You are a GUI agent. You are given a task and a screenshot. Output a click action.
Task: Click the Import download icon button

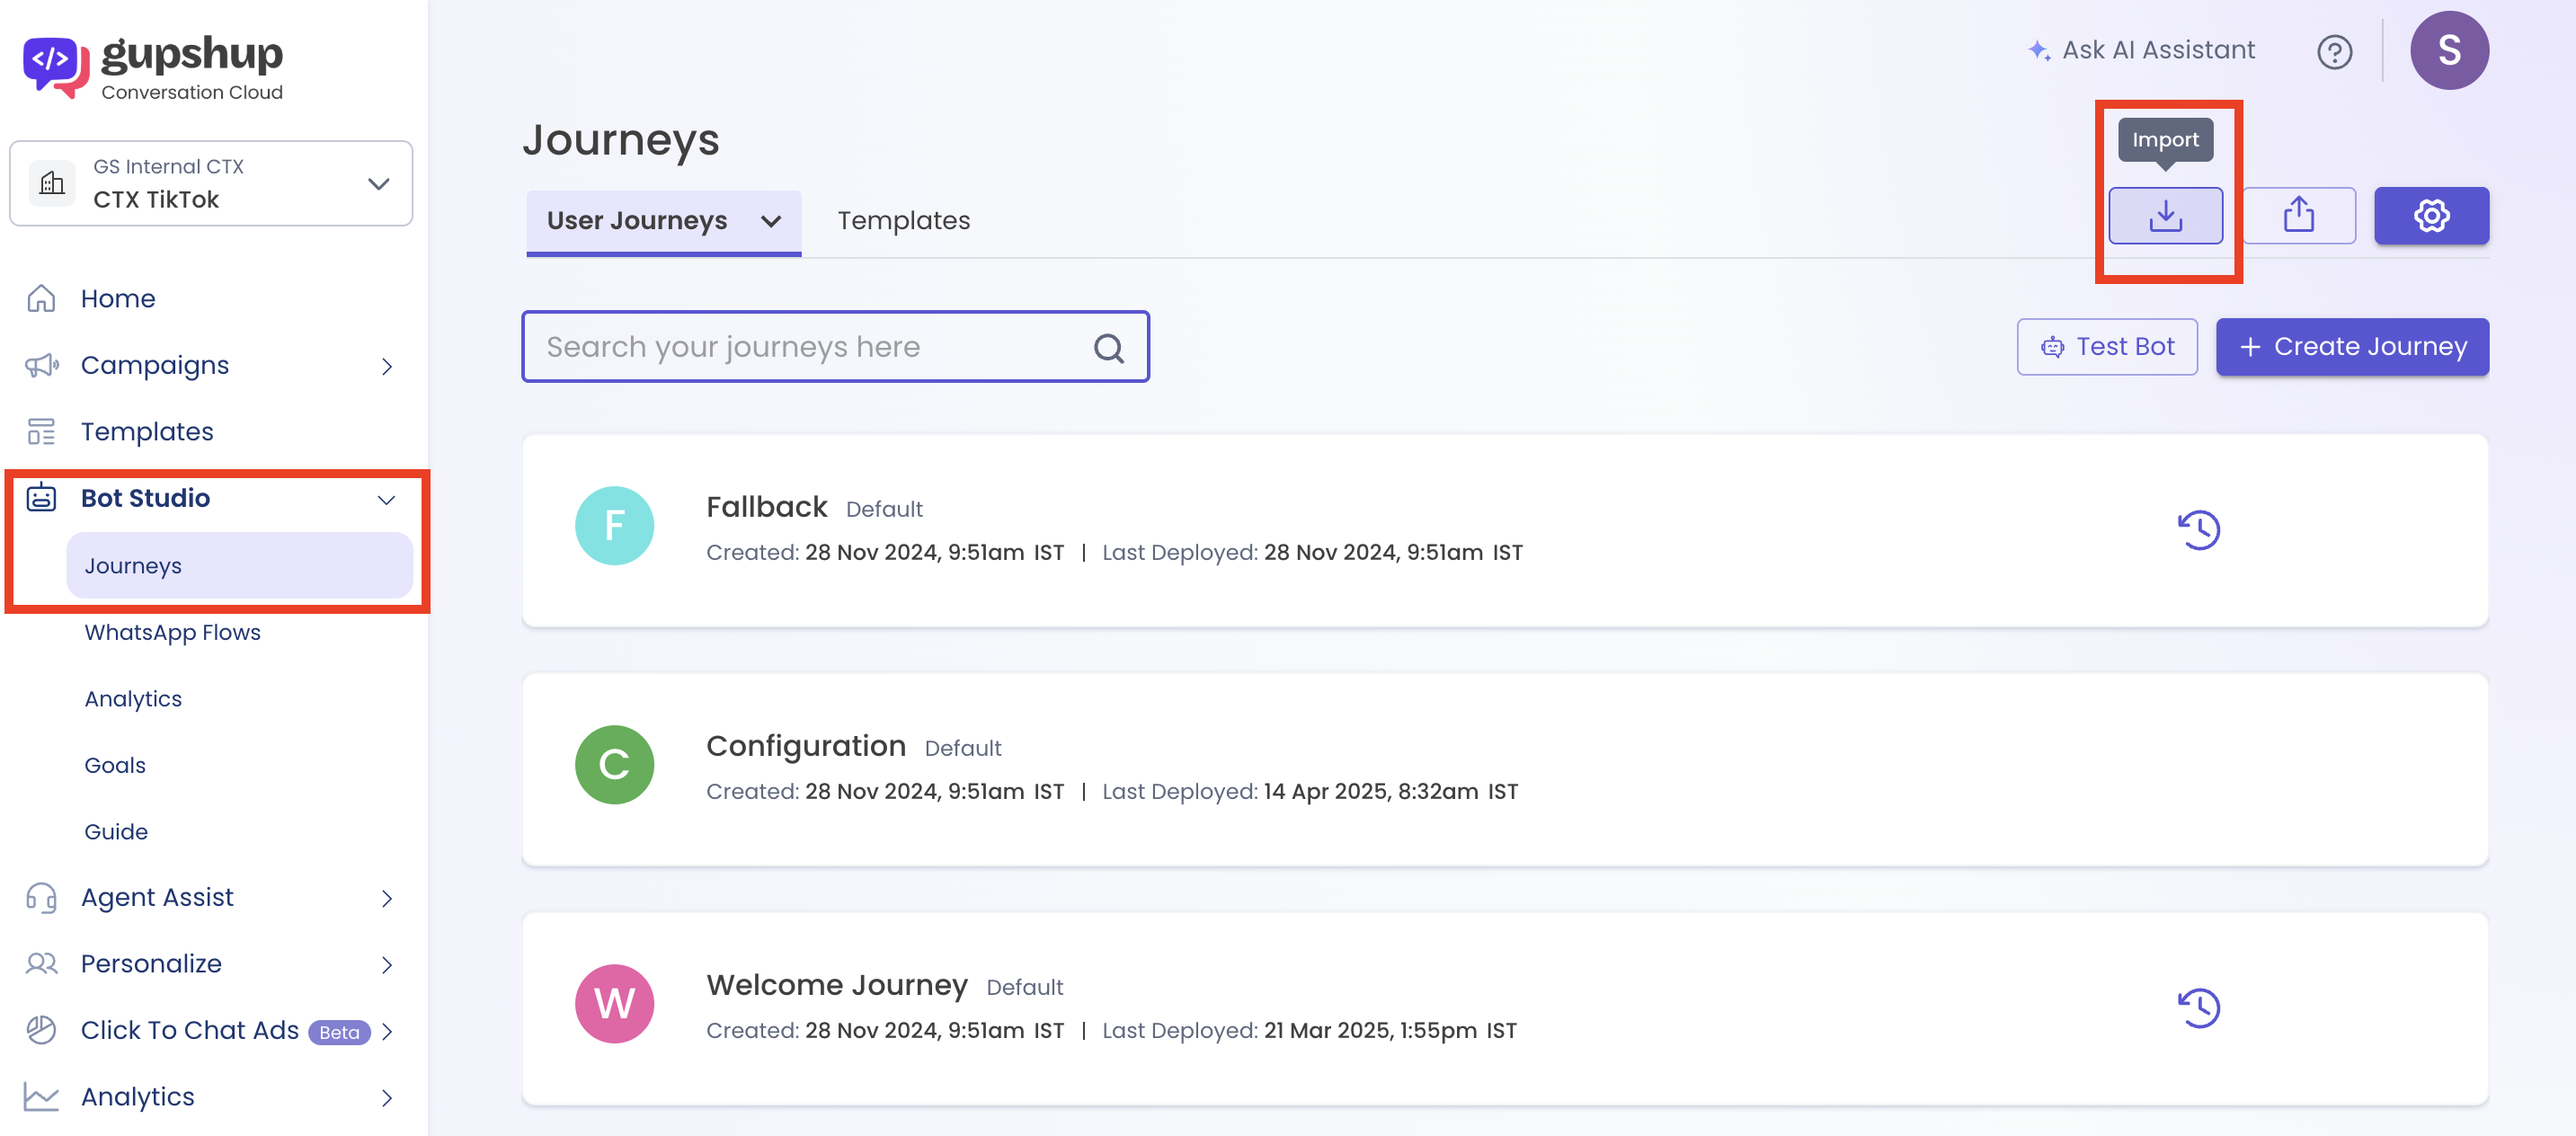coord(2165,215)
